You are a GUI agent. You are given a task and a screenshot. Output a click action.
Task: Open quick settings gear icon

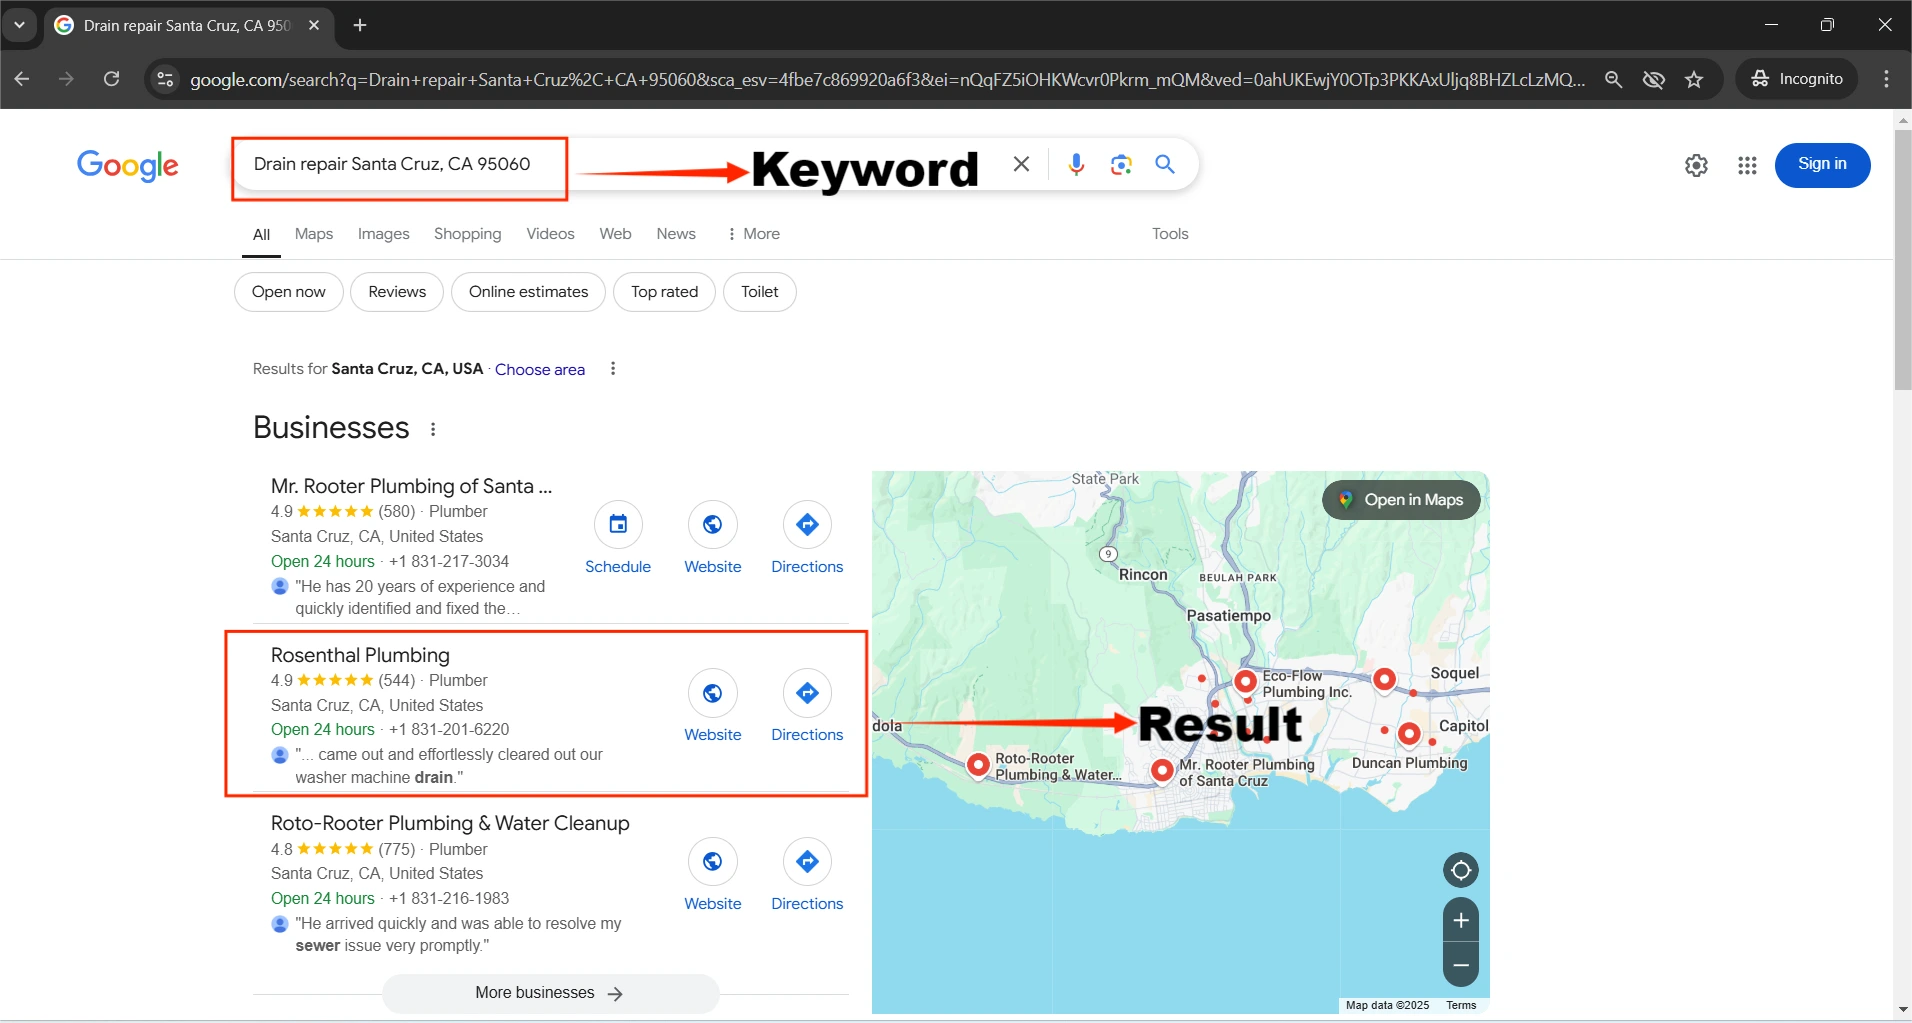tap(1696, 166)
